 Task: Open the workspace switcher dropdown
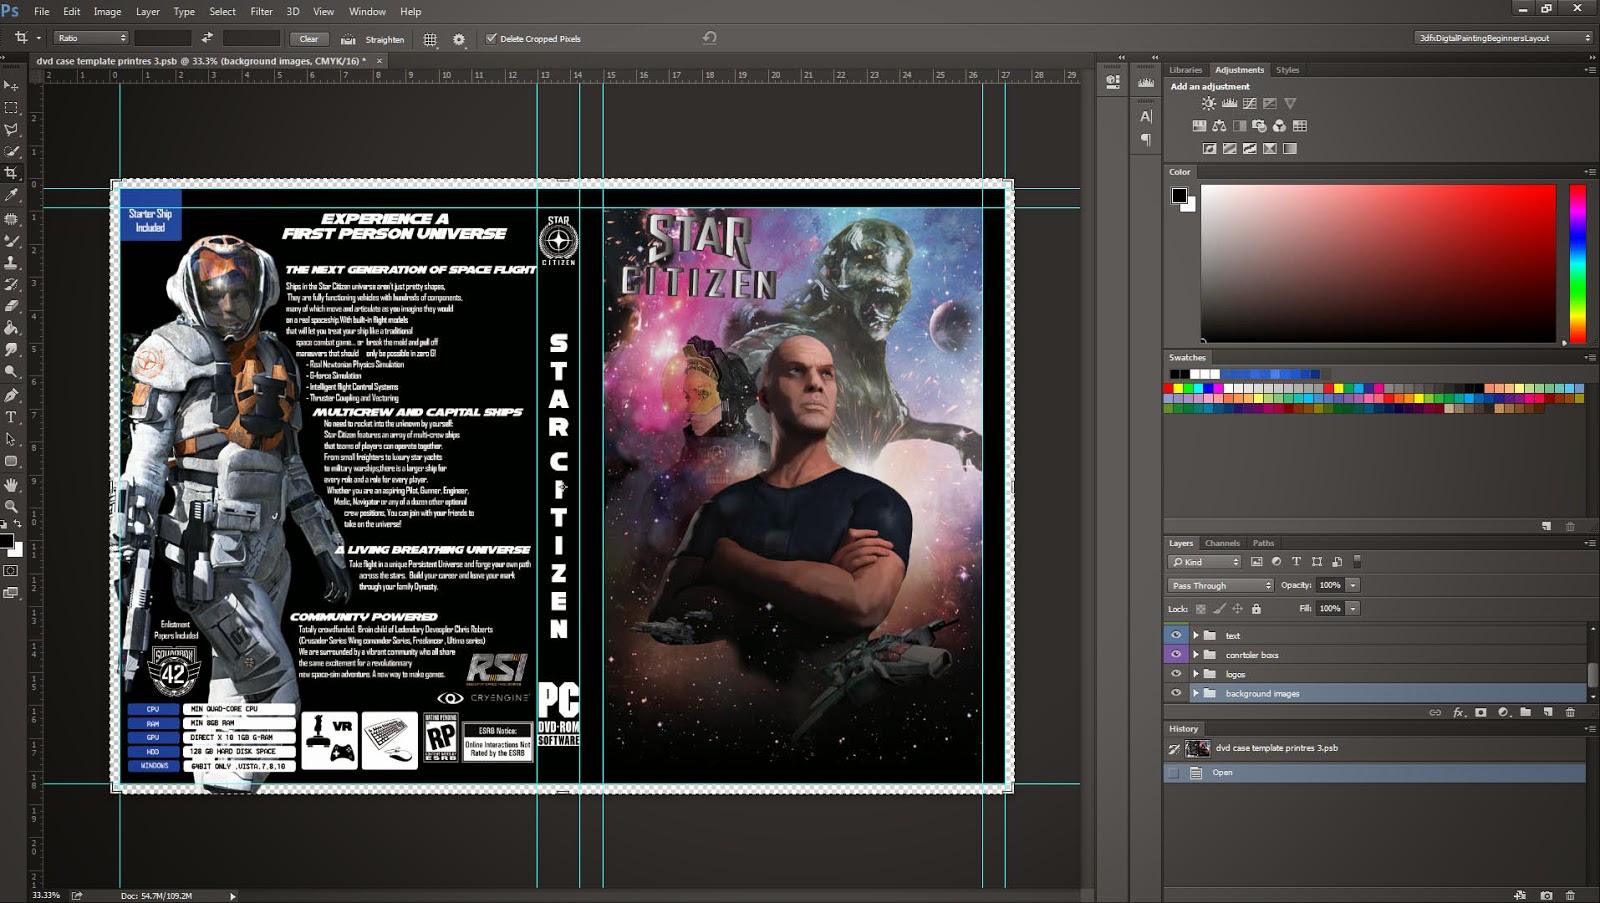coord(1503,38)
